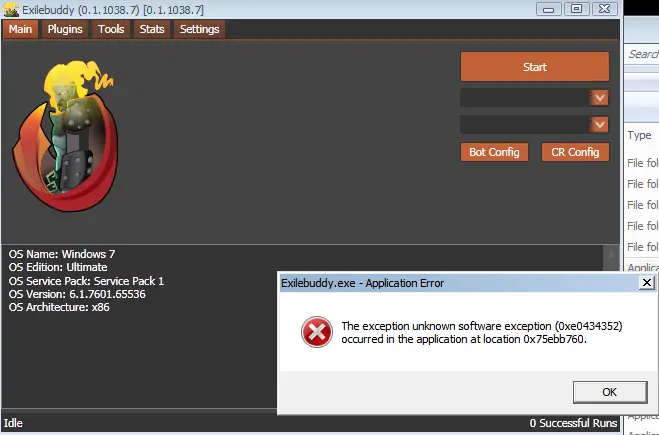Select 'OS Service Pack: Service Pack 1' line
Image resolution: width=659 pixels, height=435 pixels.
[x=86, y=281]
